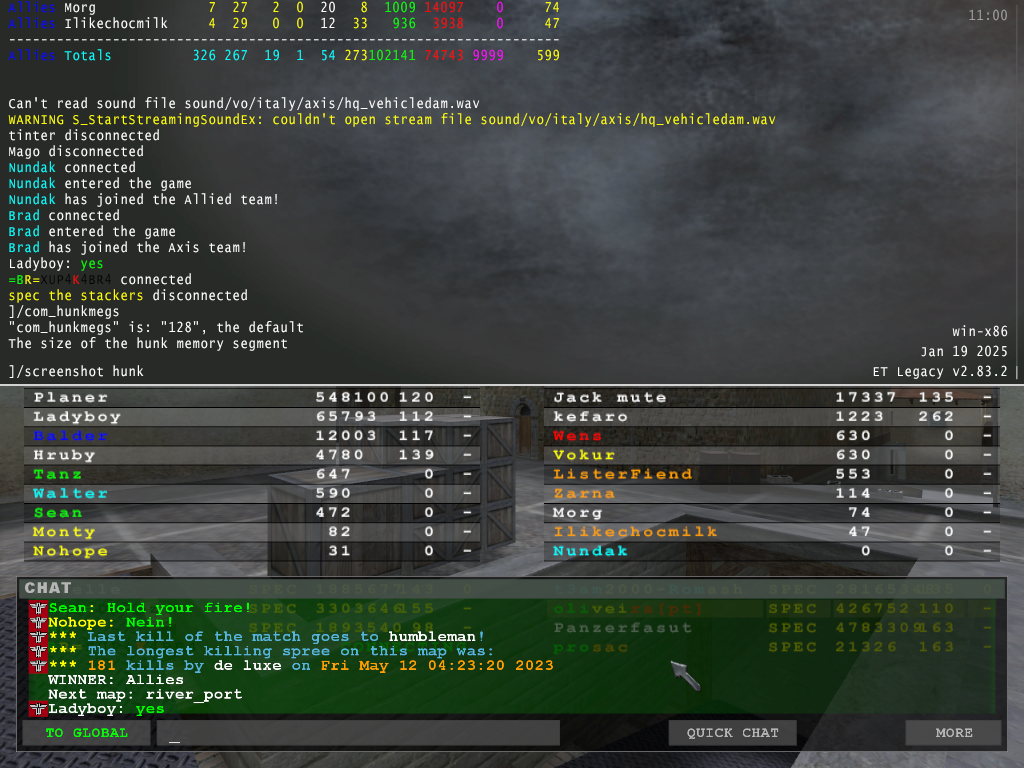
Task: Select player Walter in the scoreboard
Action: pos(252,493)
